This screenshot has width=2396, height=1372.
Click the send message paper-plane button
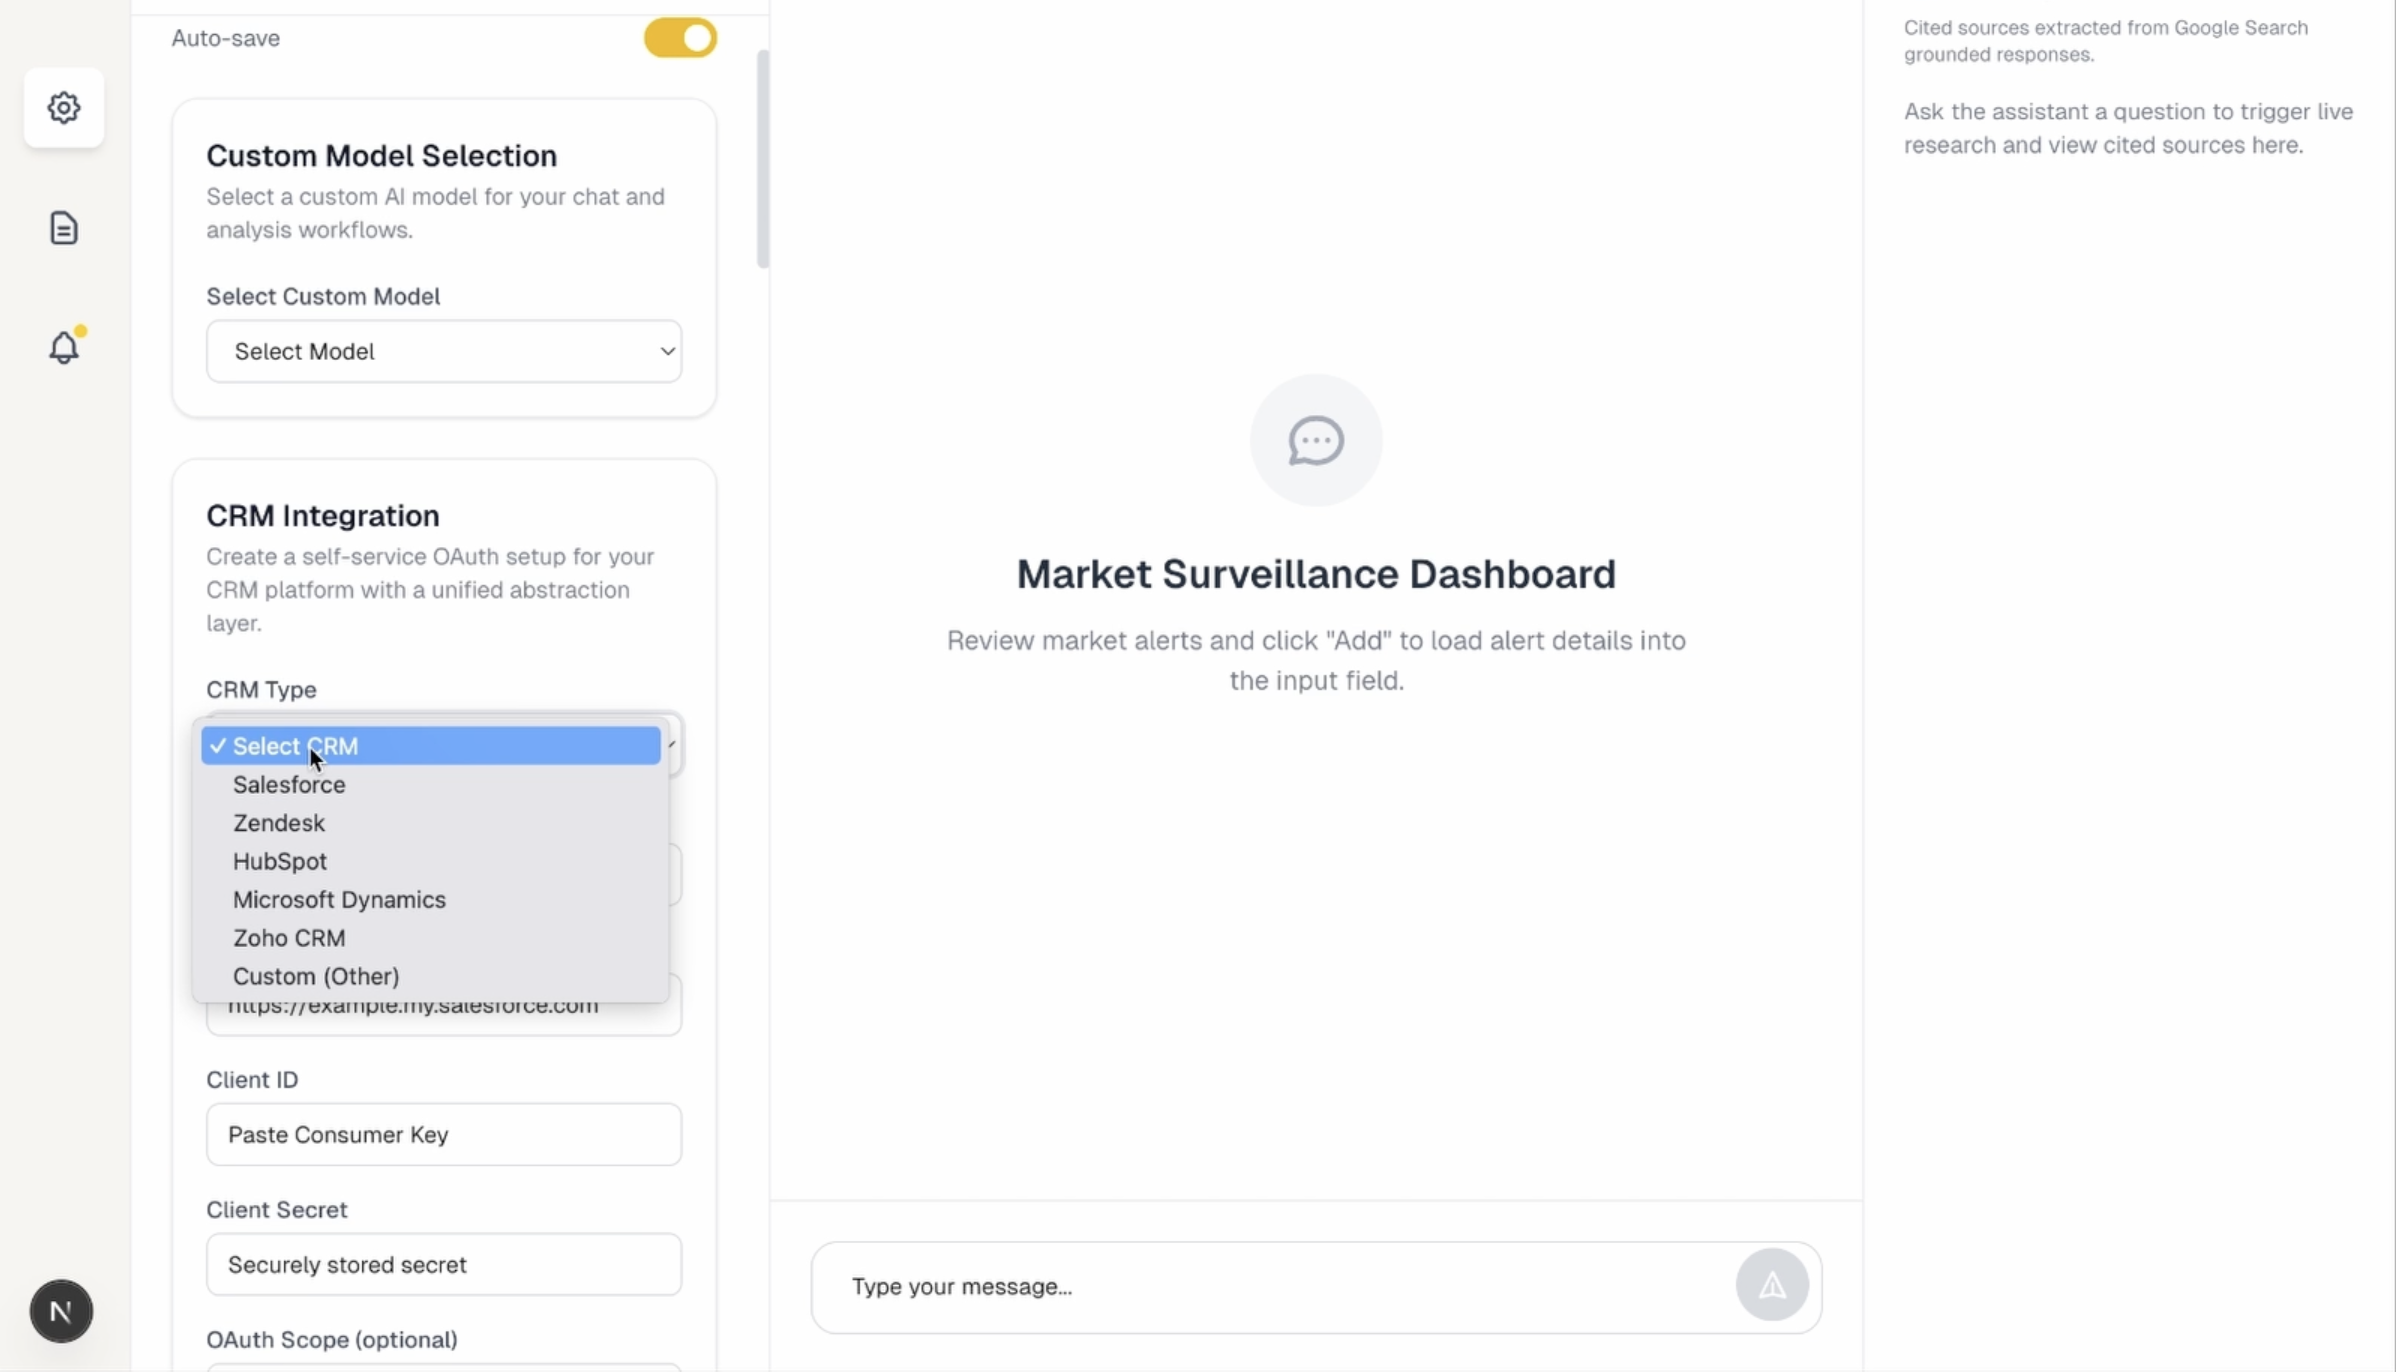tap(1771, 1285)
